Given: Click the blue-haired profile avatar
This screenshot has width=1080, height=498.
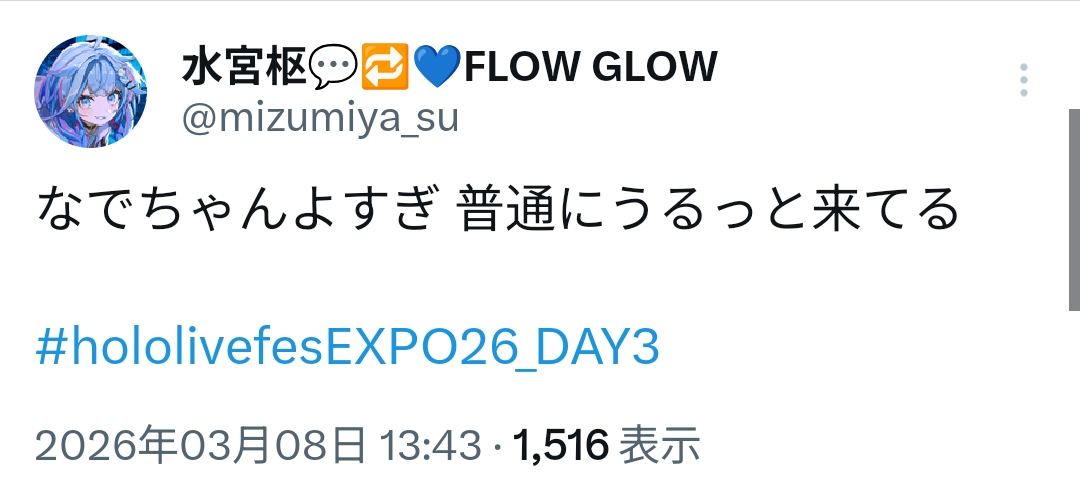Looking at the screenshot, I should 91,92.
